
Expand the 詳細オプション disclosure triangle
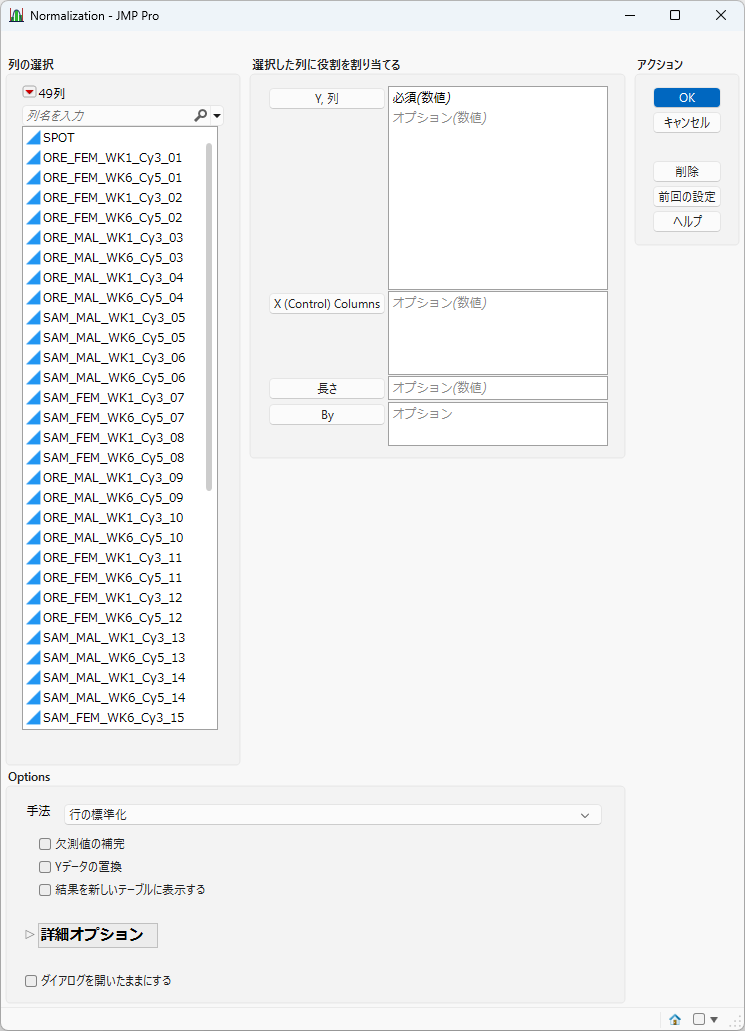[x=30, y=934]
